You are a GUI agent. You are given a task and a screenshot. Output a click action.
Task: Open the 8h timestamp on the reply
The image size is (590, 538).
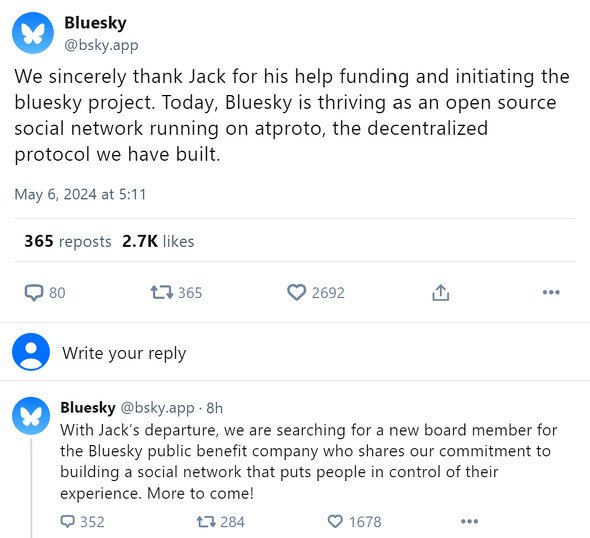click(214, 408)
